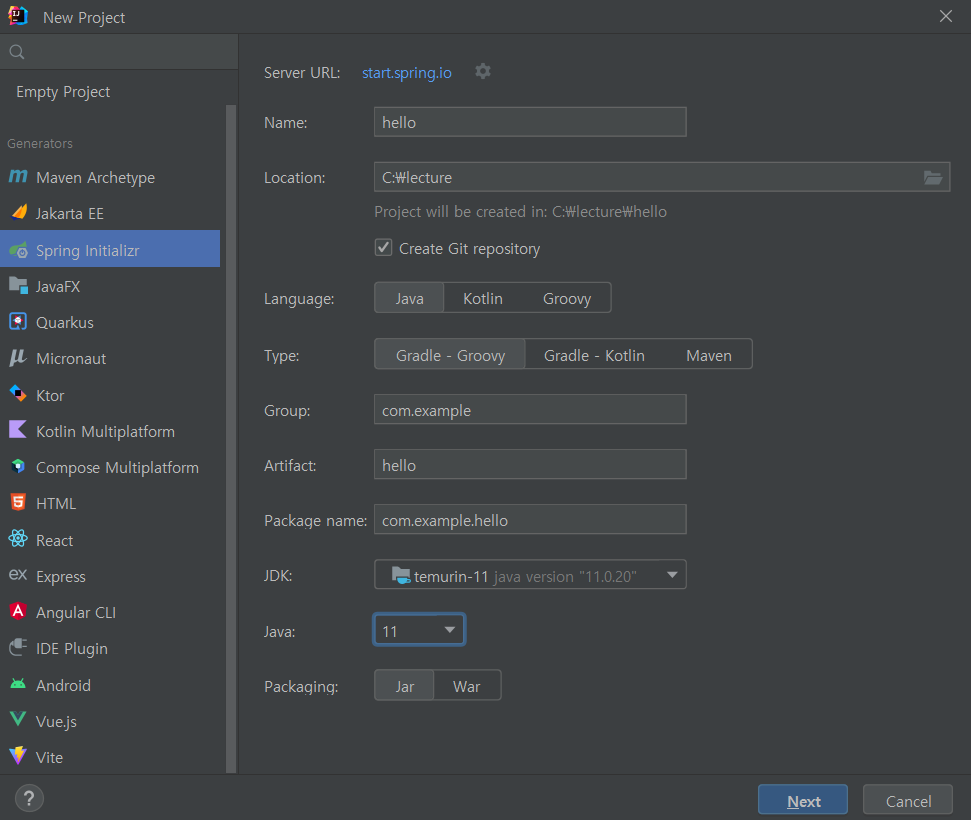Image resolution: width=971 pixels, height=820 pixels.
Task: Click the Artifact input field
Action: point(530,465)
